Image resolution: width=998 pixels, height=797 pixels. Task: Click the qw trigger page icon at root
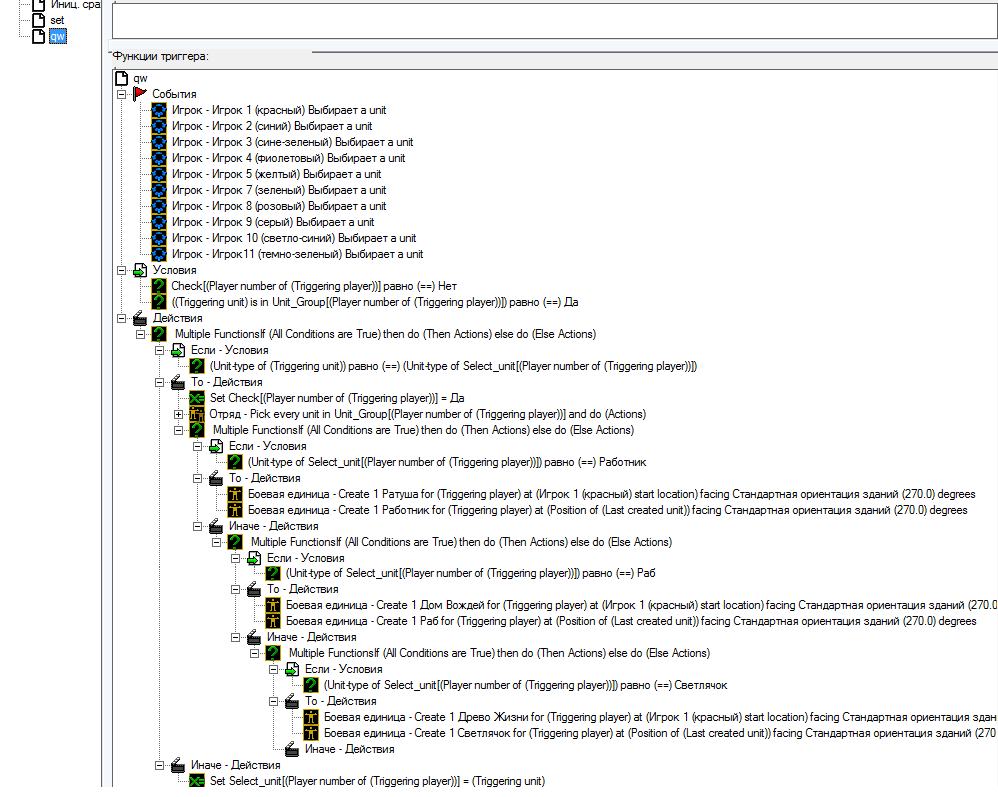(122, 78)
